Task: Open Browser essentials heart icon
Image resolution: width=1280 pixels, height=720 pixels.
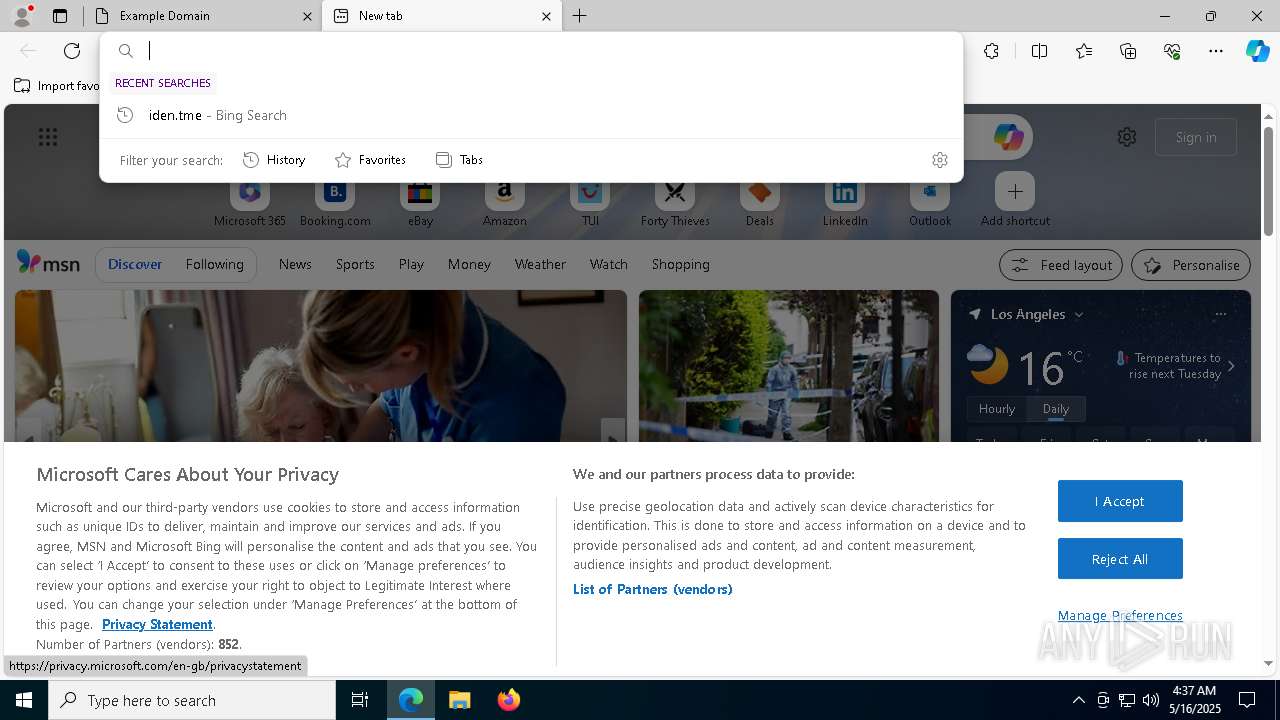Action: coord(1172,51)
